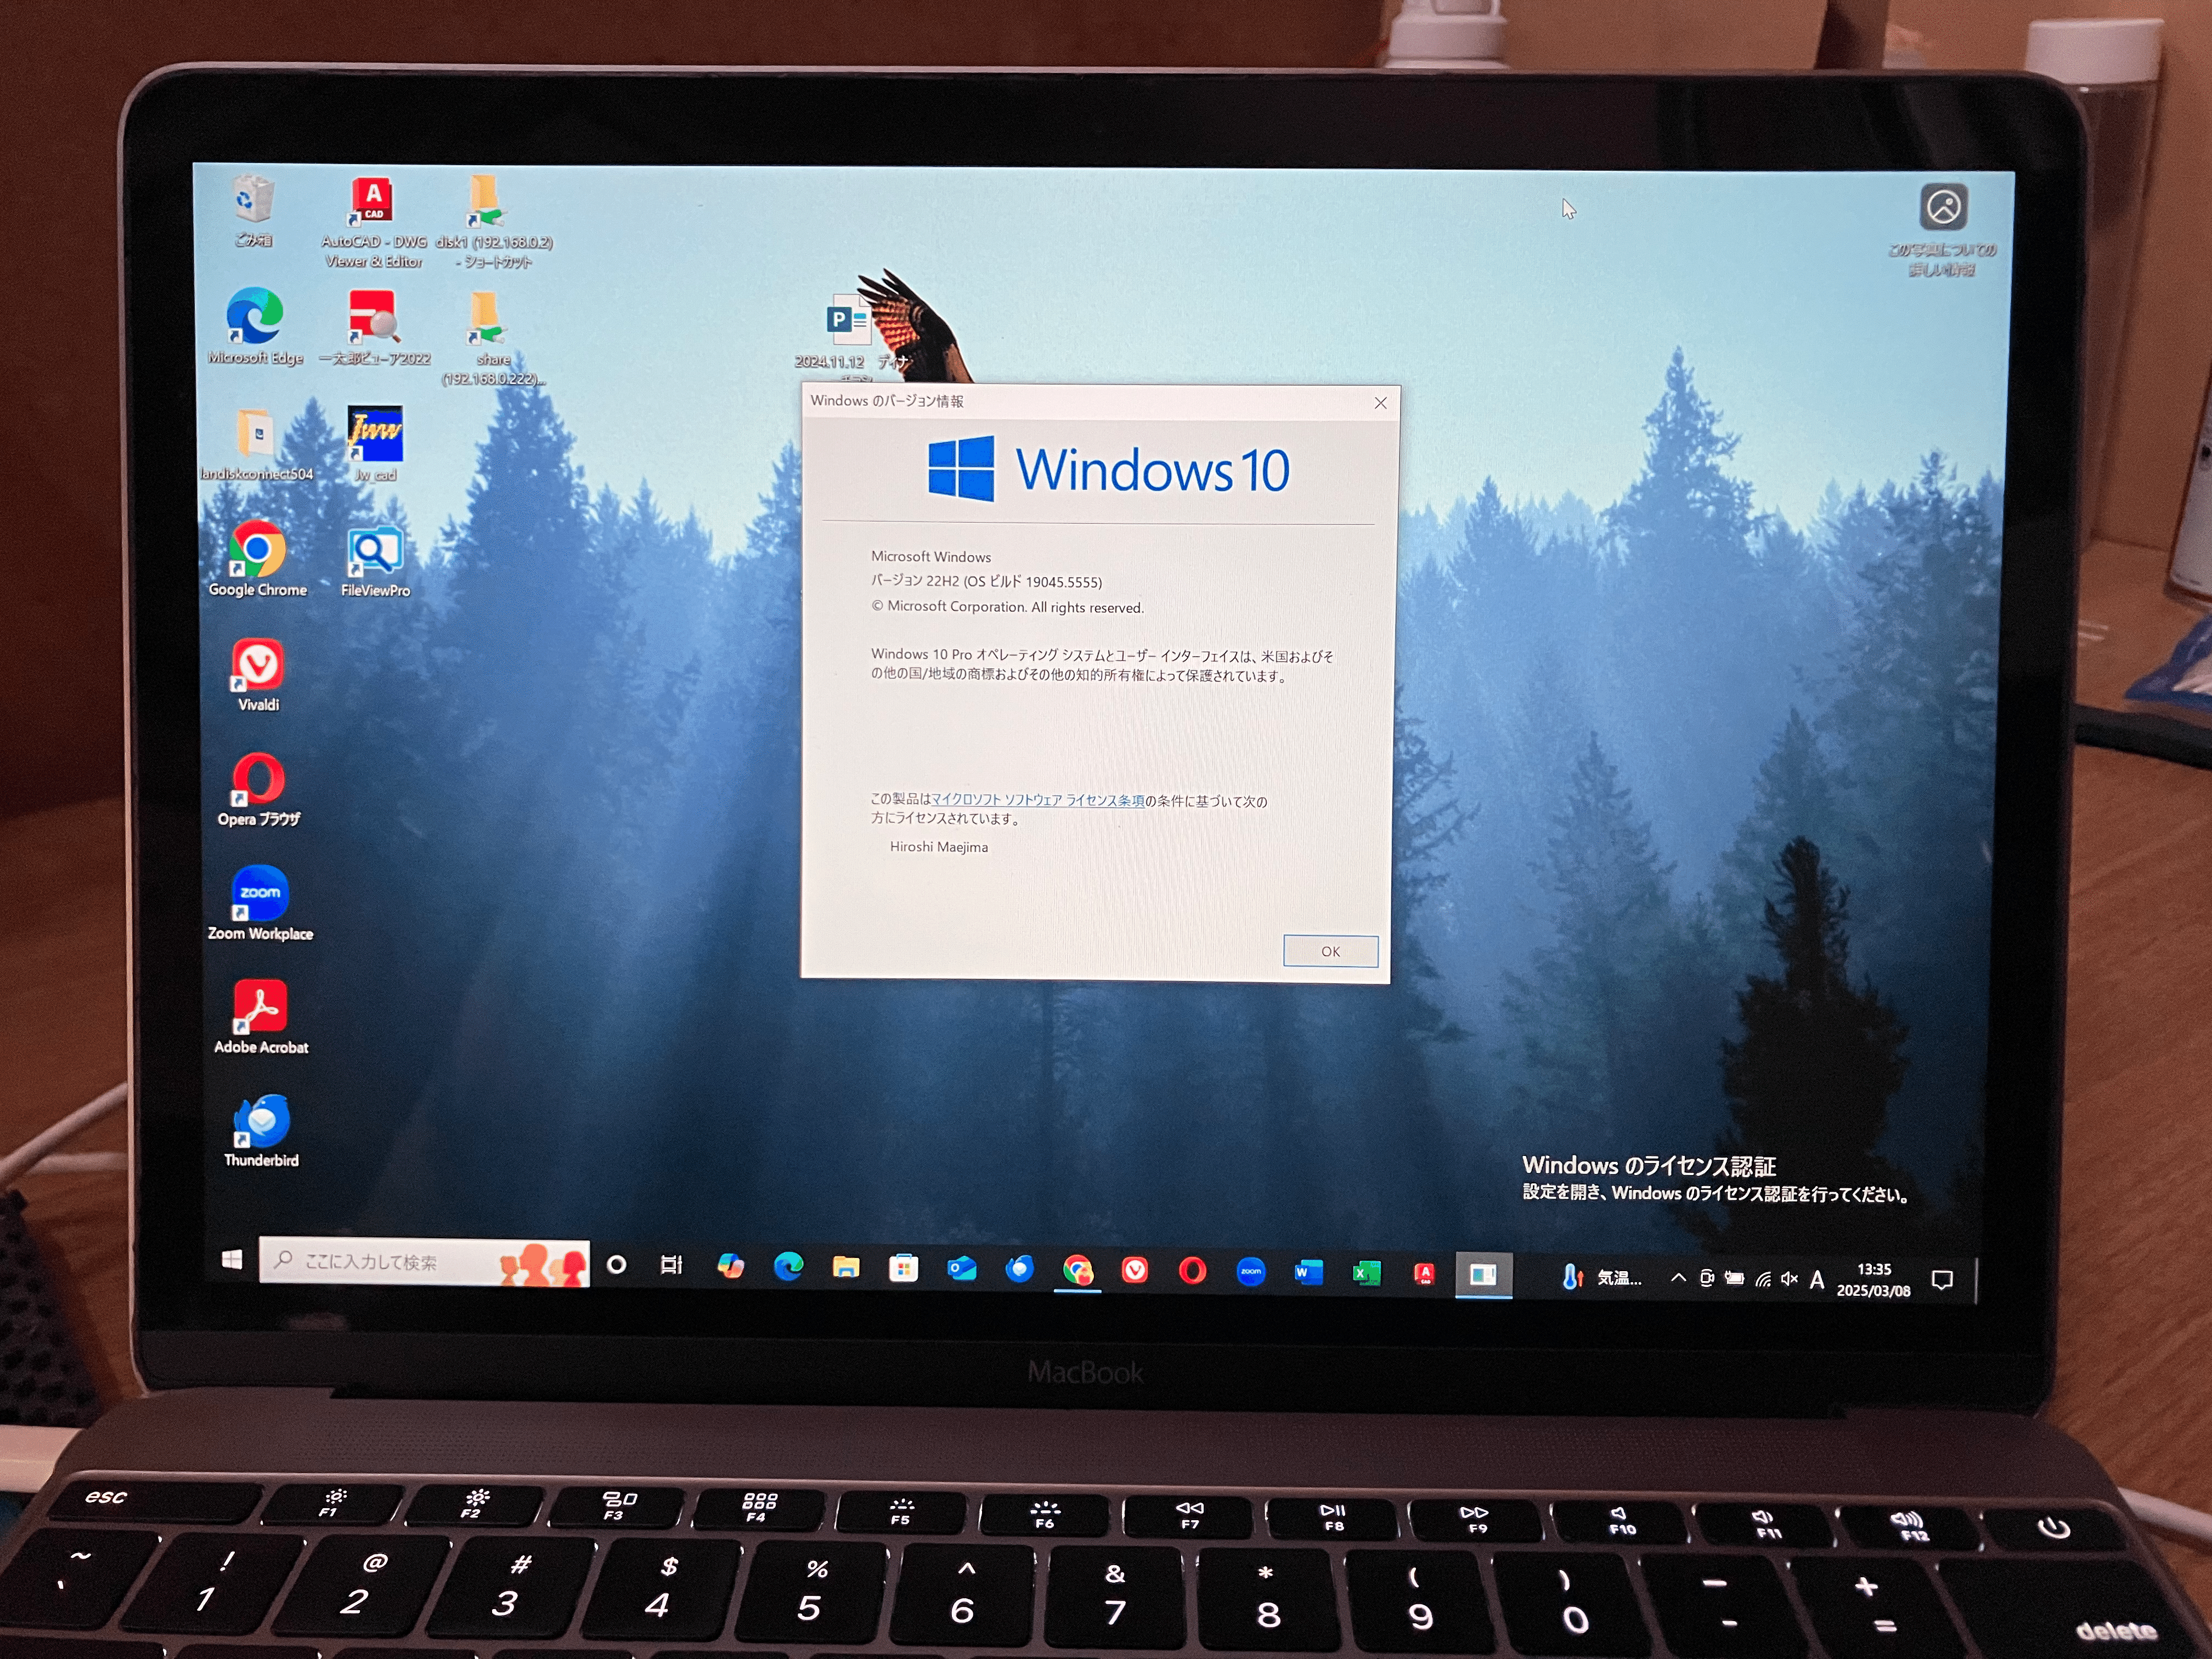2212x1659 pixels.
Task: Open Microsoft Store from the taskbar
Action: (903, 1269)
